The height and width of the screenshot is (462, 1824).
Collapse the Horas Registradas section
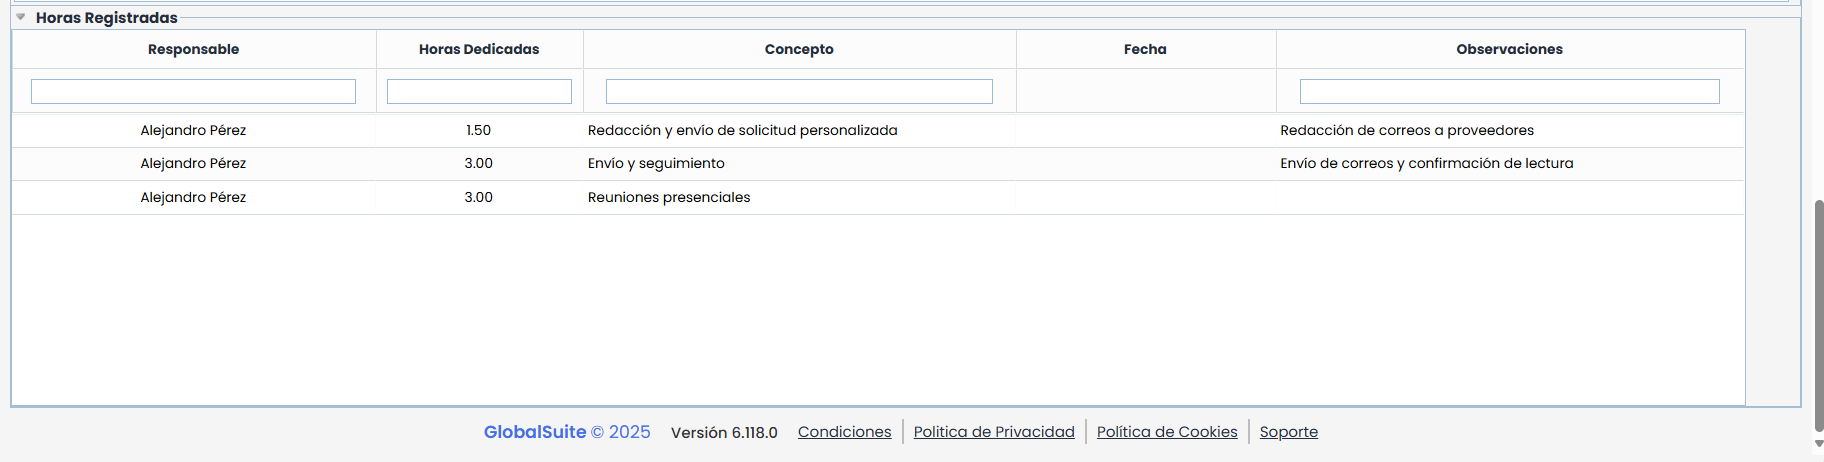(x=21, y=17)
